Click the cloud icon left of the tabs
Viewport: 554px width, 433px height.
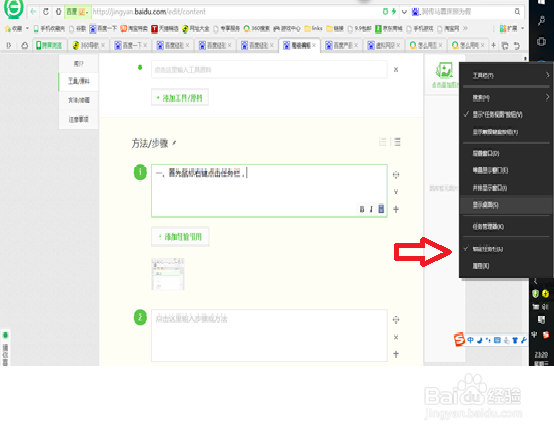pyautogui.click(x=25, y=45)
